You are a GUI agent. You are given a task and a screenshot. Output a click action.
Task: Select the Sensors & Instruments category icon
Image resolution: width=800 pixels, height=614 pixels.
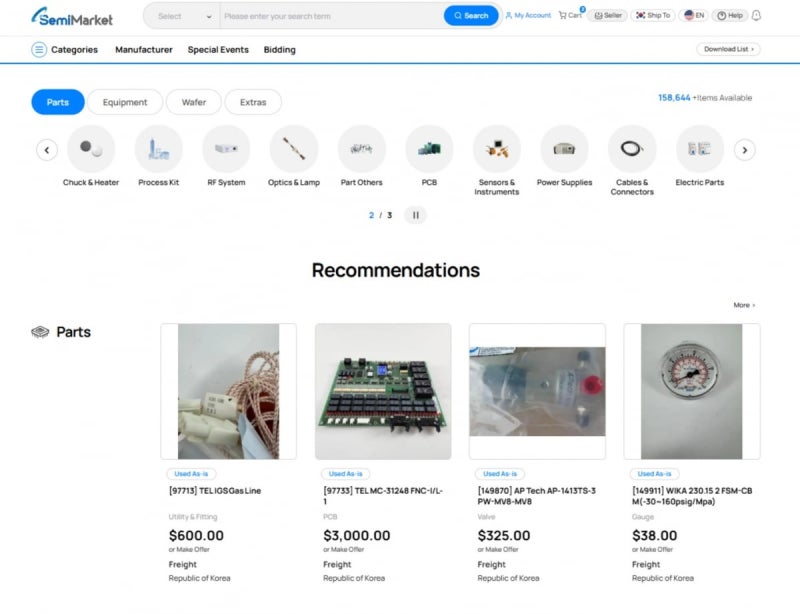(497, 149)
